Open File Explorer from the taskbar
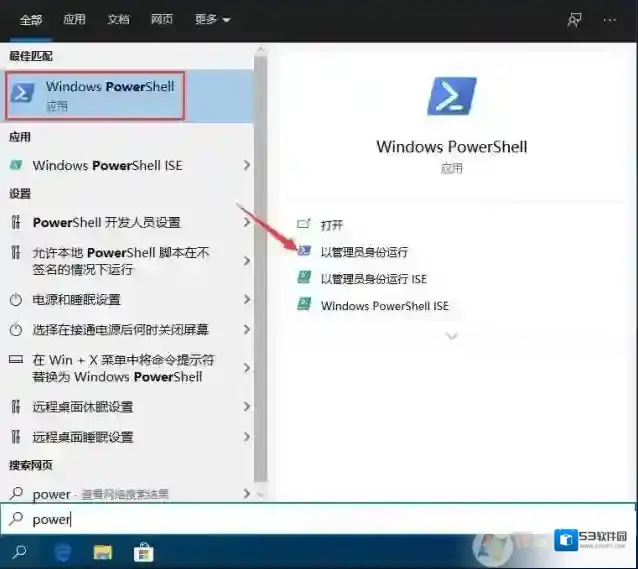The width and height of the screenshot is (638, 569). click(103, 551)
